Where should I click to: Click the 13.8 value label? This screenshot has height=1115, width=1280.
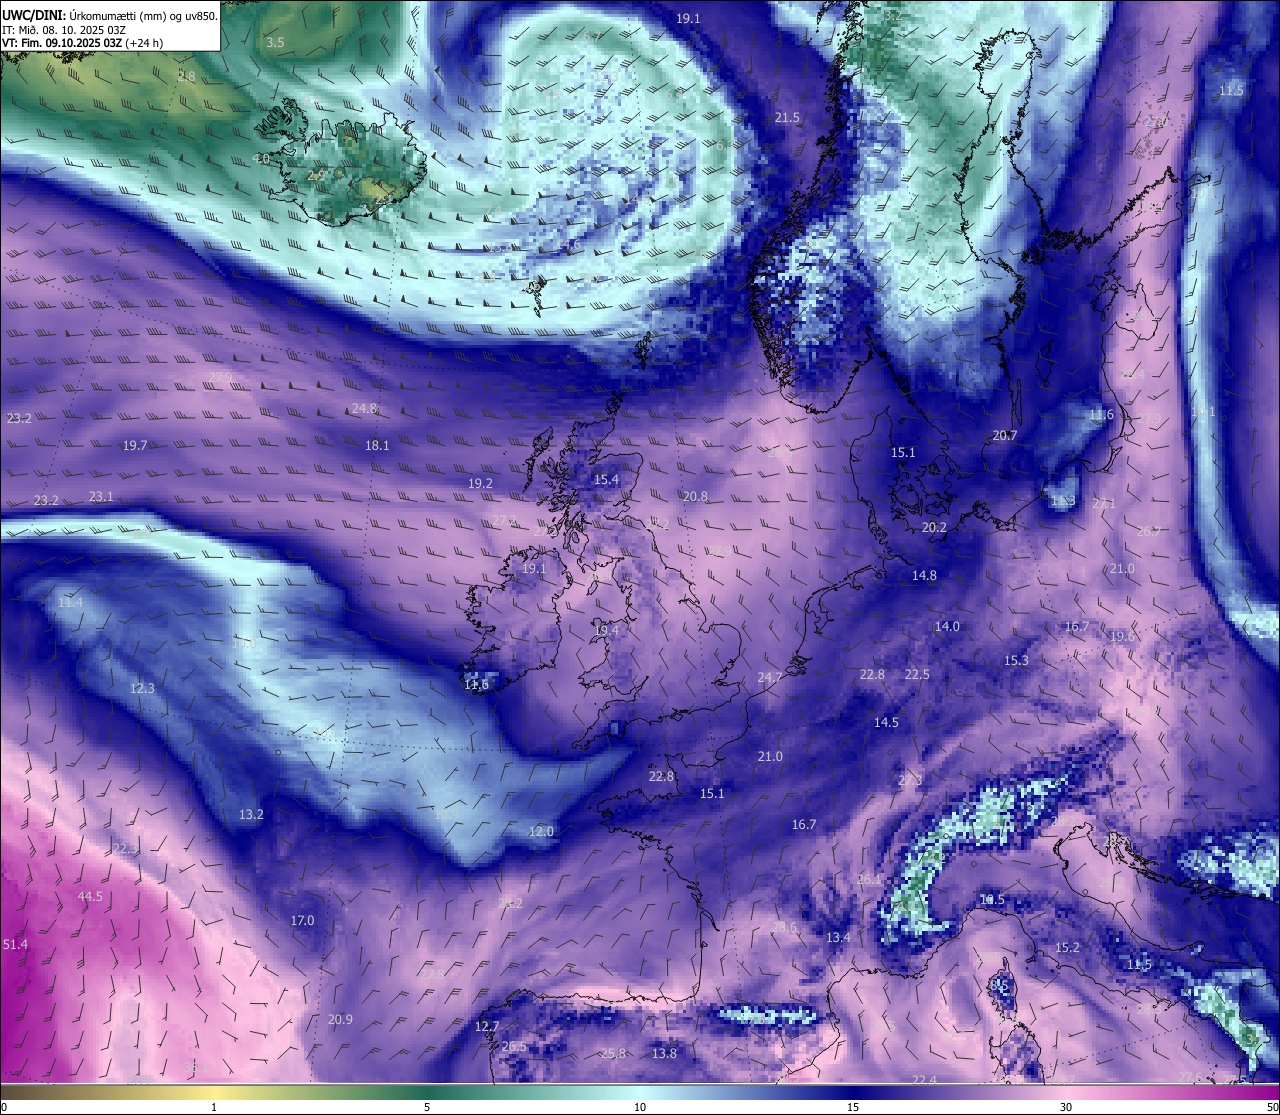664,1053
